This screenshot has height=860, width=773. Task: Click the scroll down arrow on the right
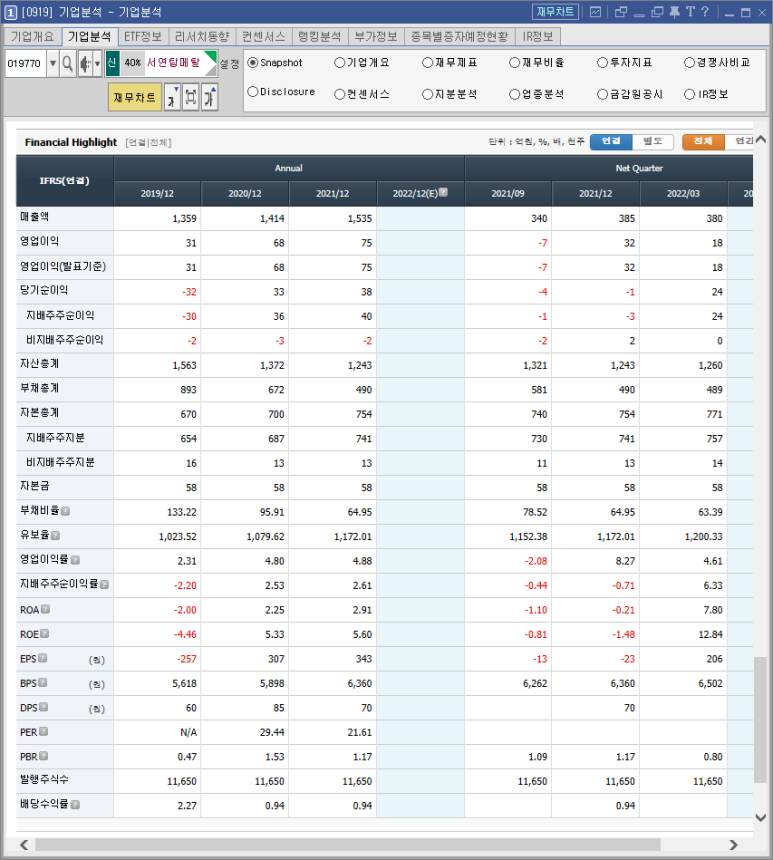[760, 818]
